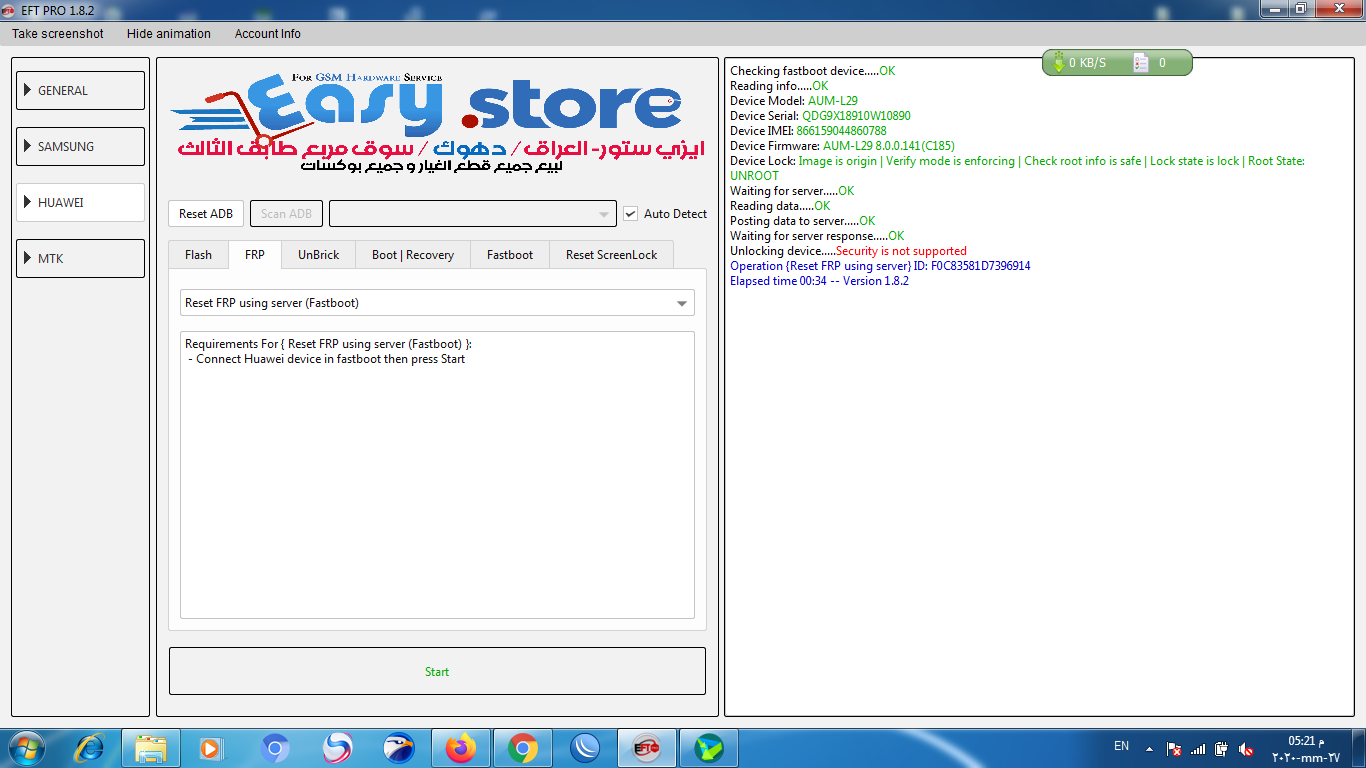
Task: Expand the HUAWEI section
Action: [81, 202]
